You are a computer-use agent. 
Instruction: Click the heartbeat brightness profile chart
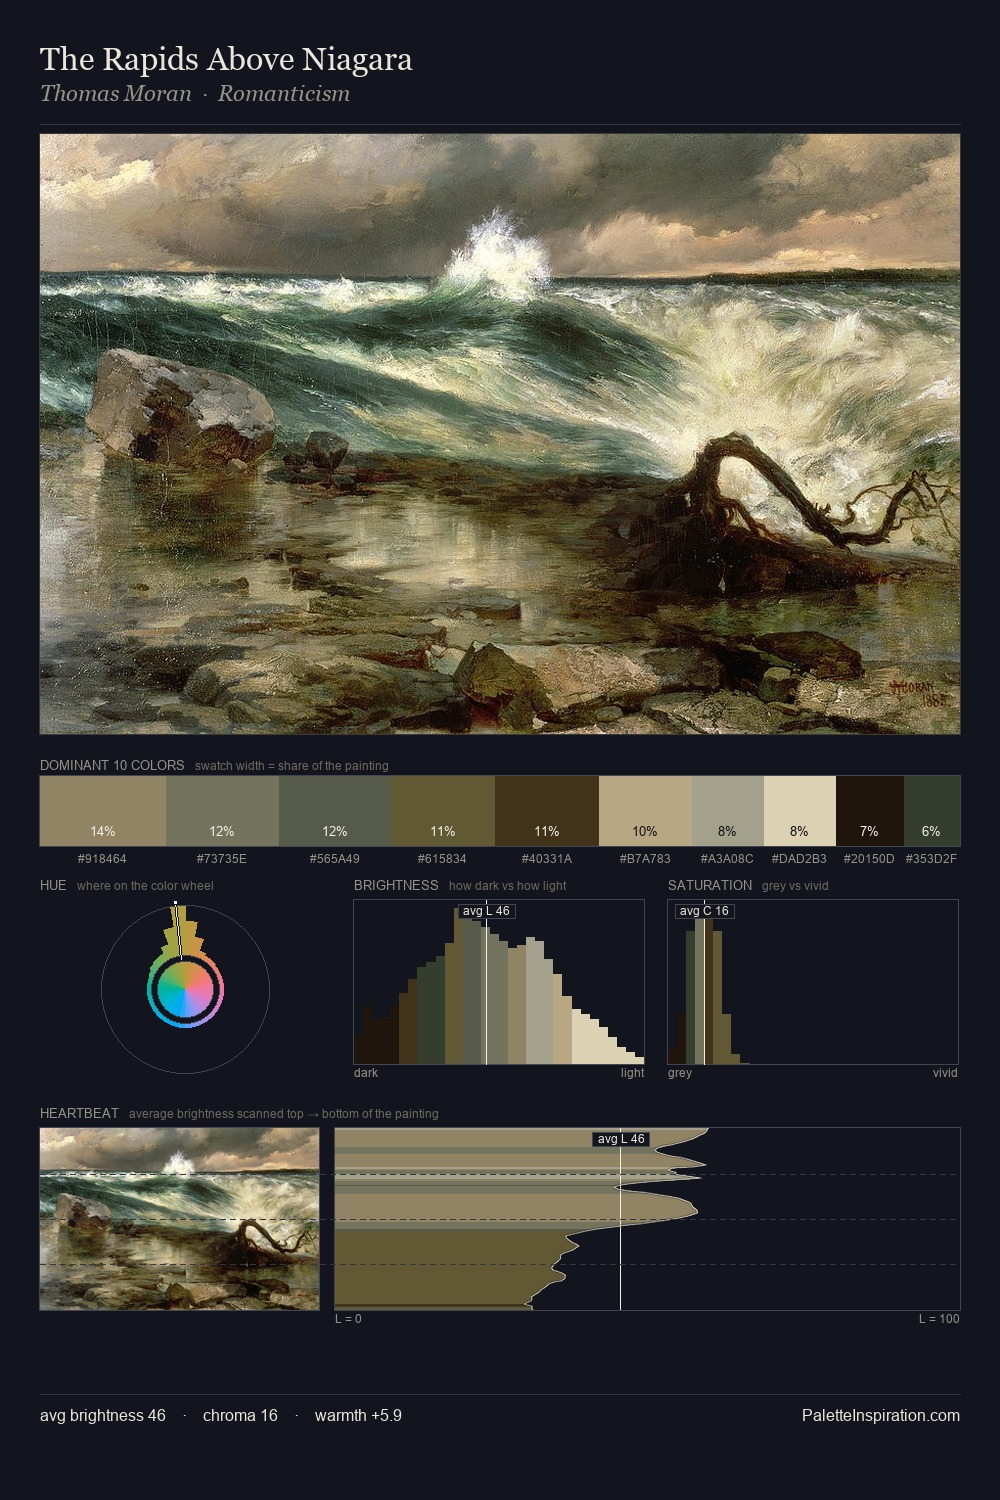(647, 1219)
